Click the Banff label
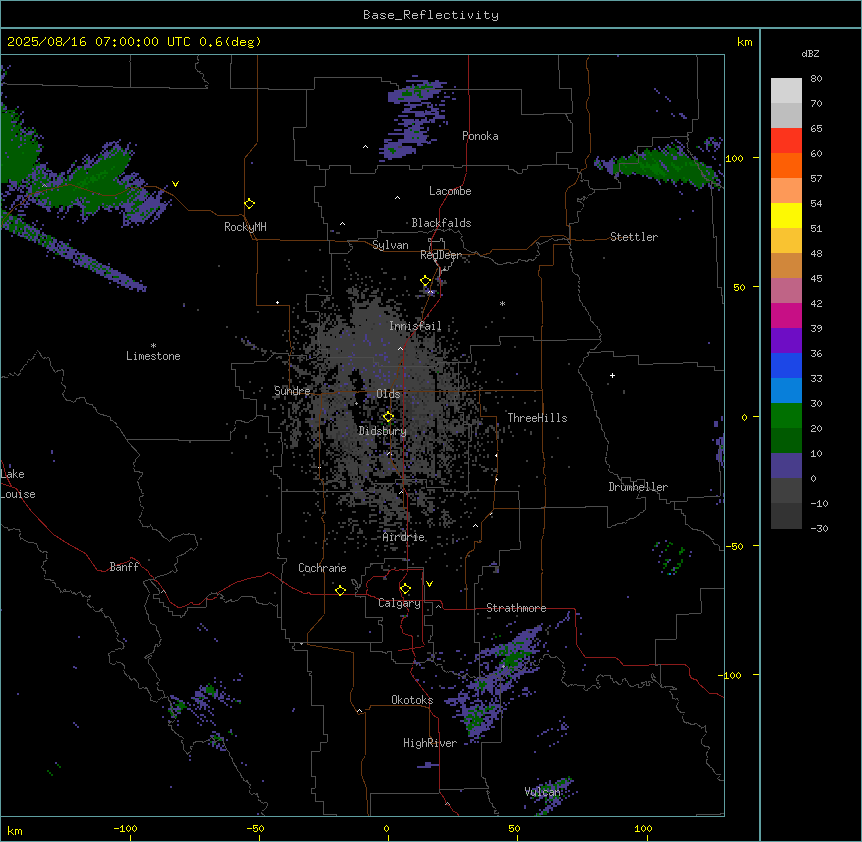Viewport: 862px width, 842px height. coord(124,567)
